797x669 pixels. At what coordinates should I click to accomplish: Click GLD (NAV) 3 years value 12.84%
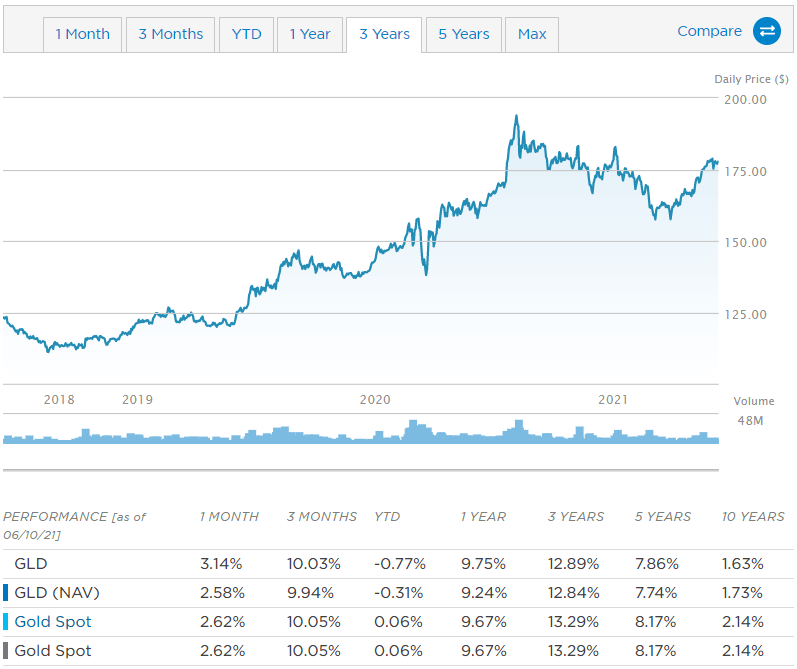click(574, 593)
